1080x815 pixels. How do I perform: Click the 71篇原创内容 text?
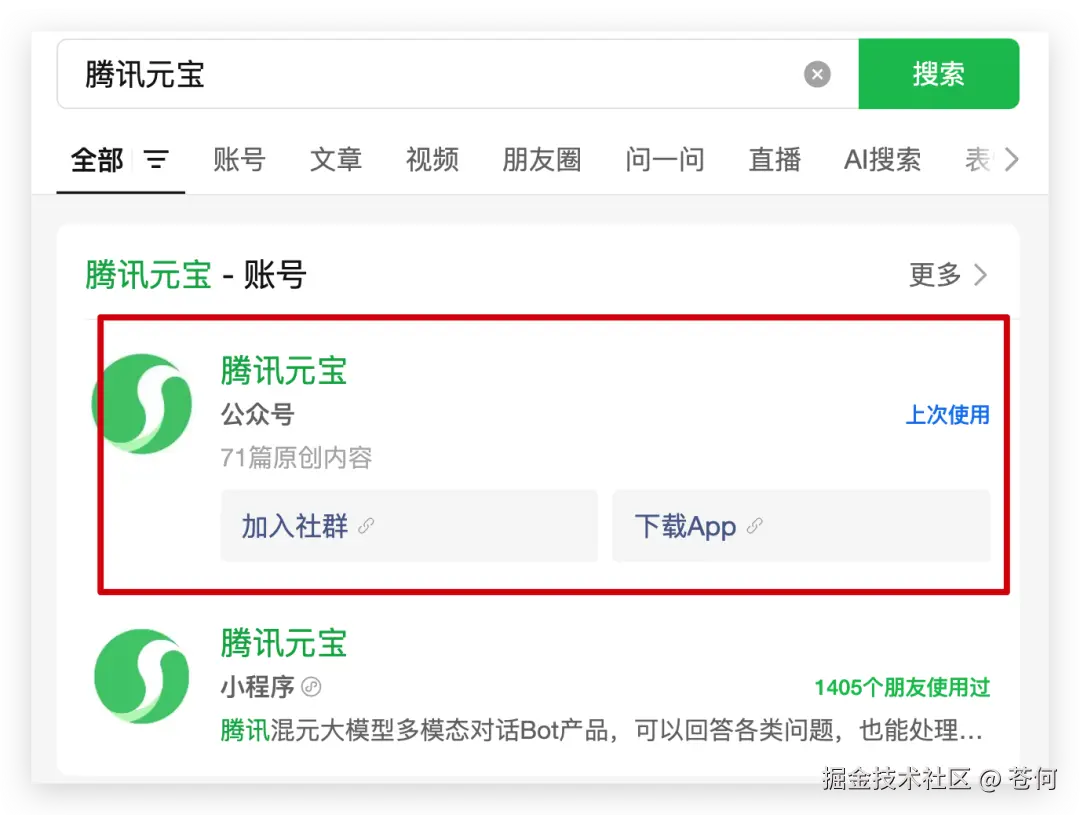296,457
